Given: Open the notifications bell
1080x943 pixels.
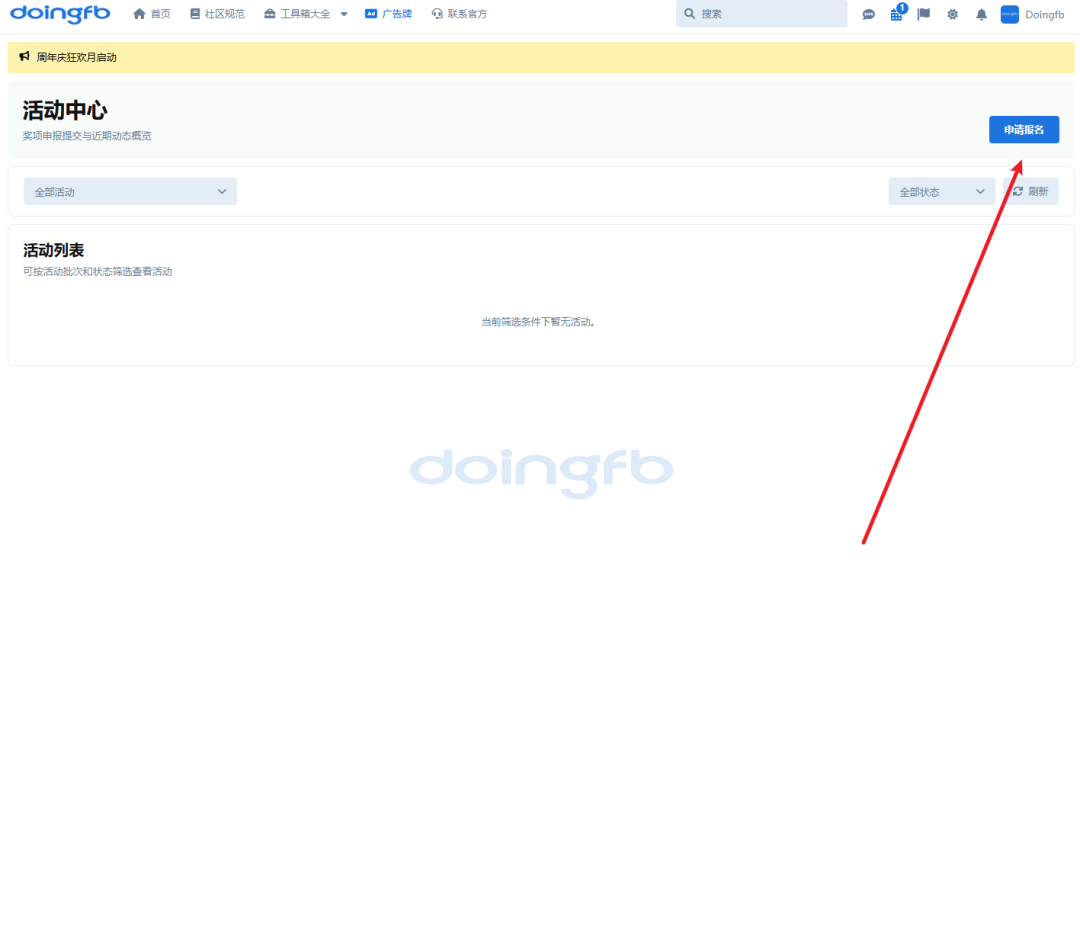Looking at the screenshot, I should 982,14.
